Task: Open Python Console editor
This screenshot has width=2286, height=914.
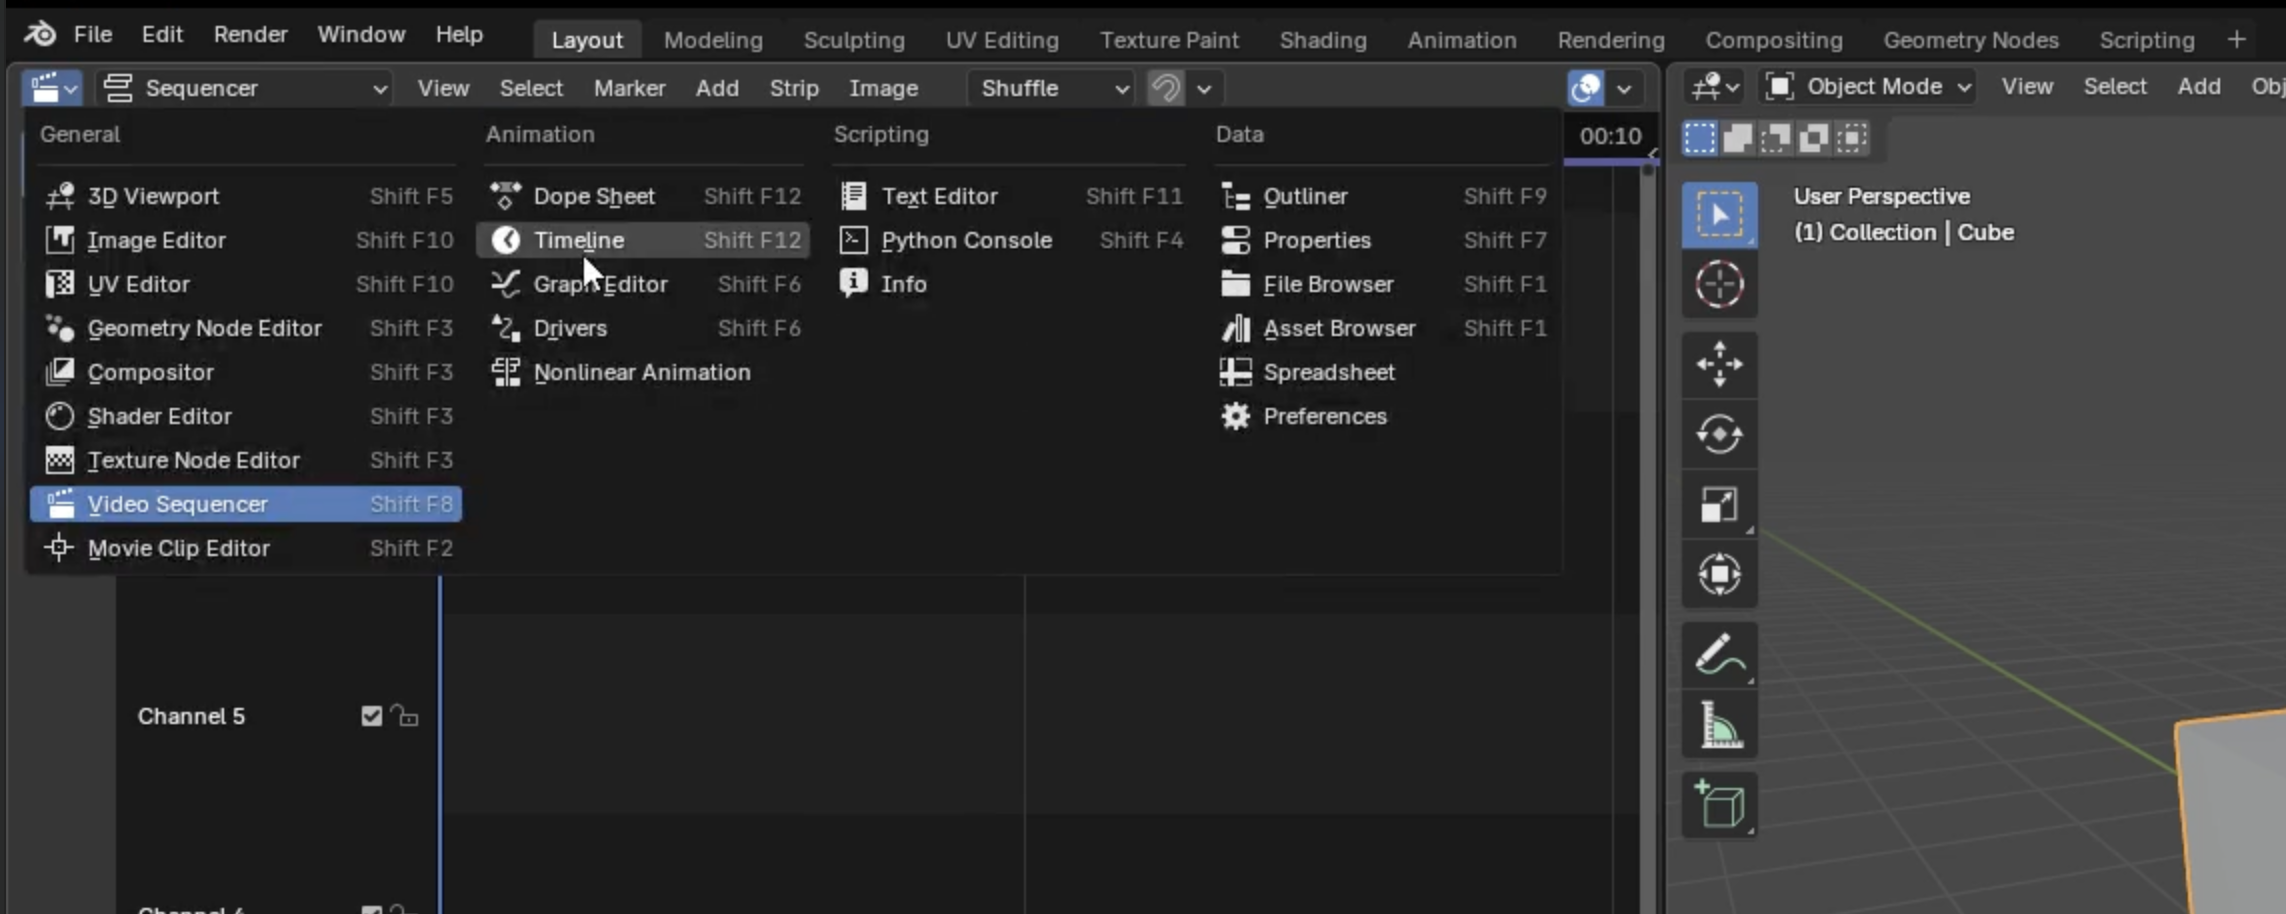Action: pyautogui.click(x=1010, y=240)
